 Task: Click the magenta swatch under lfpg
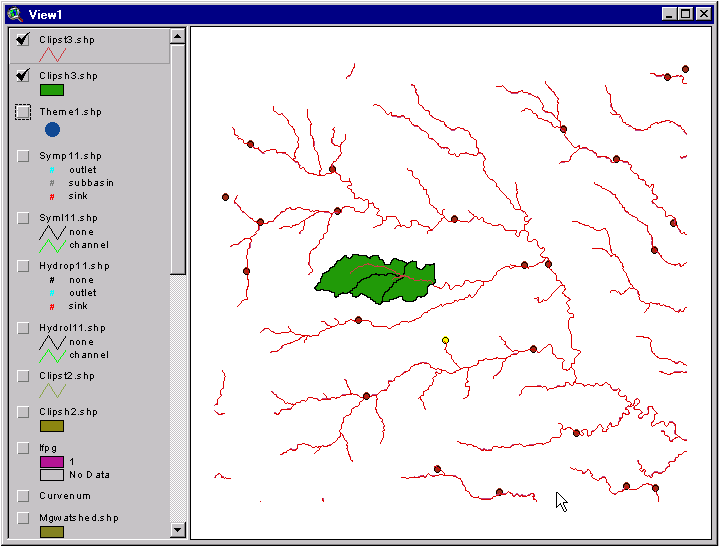pyautogui.click(x=52, y=462)
